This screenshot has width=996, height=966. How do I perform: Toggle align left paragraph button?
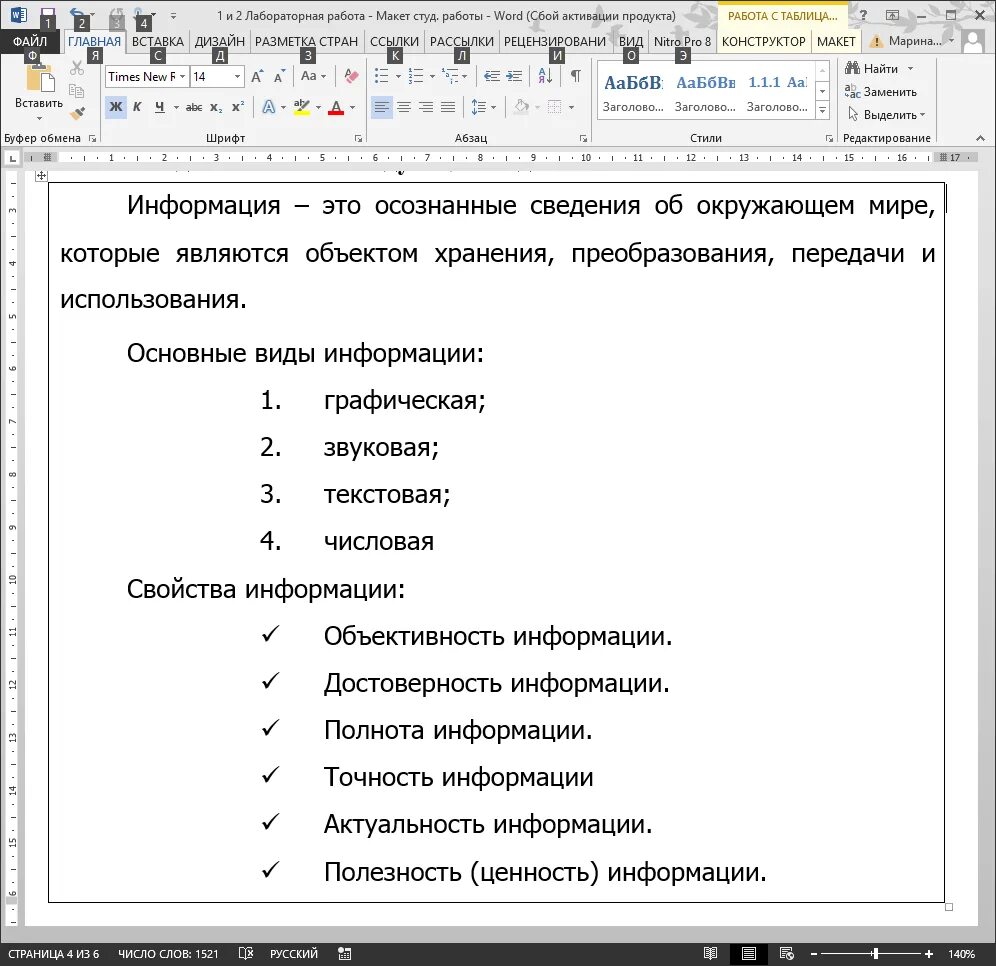click(381, 107)
